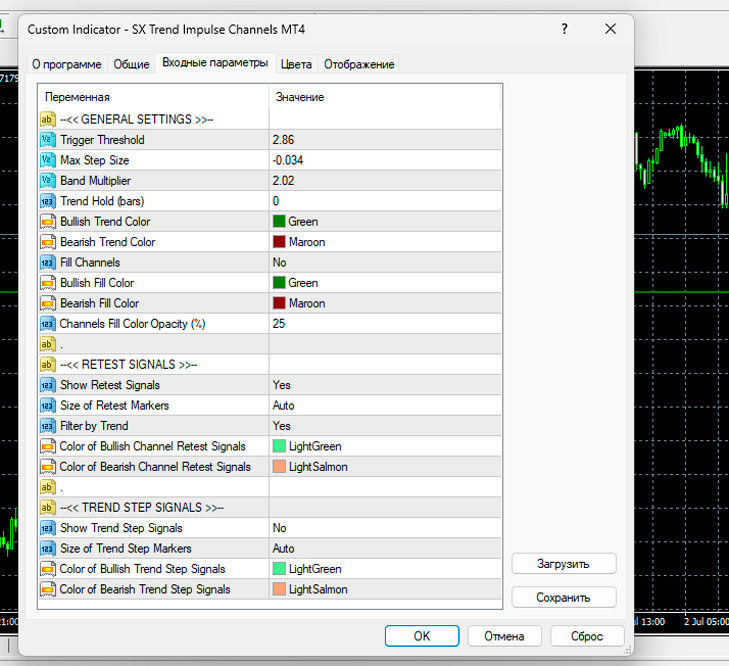Click the icon beside Trigger Threshold
This screenshot has height=666, width=729.
click(47, 140)
